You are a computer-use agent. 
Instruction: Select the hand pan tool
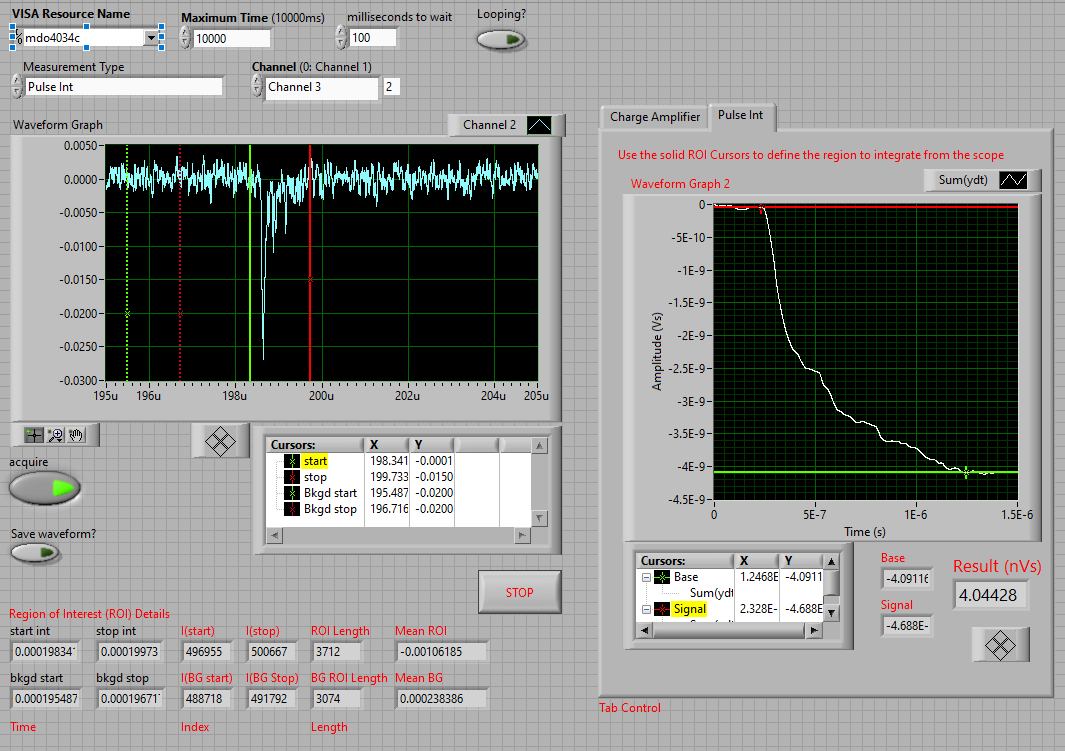(77, 435)
